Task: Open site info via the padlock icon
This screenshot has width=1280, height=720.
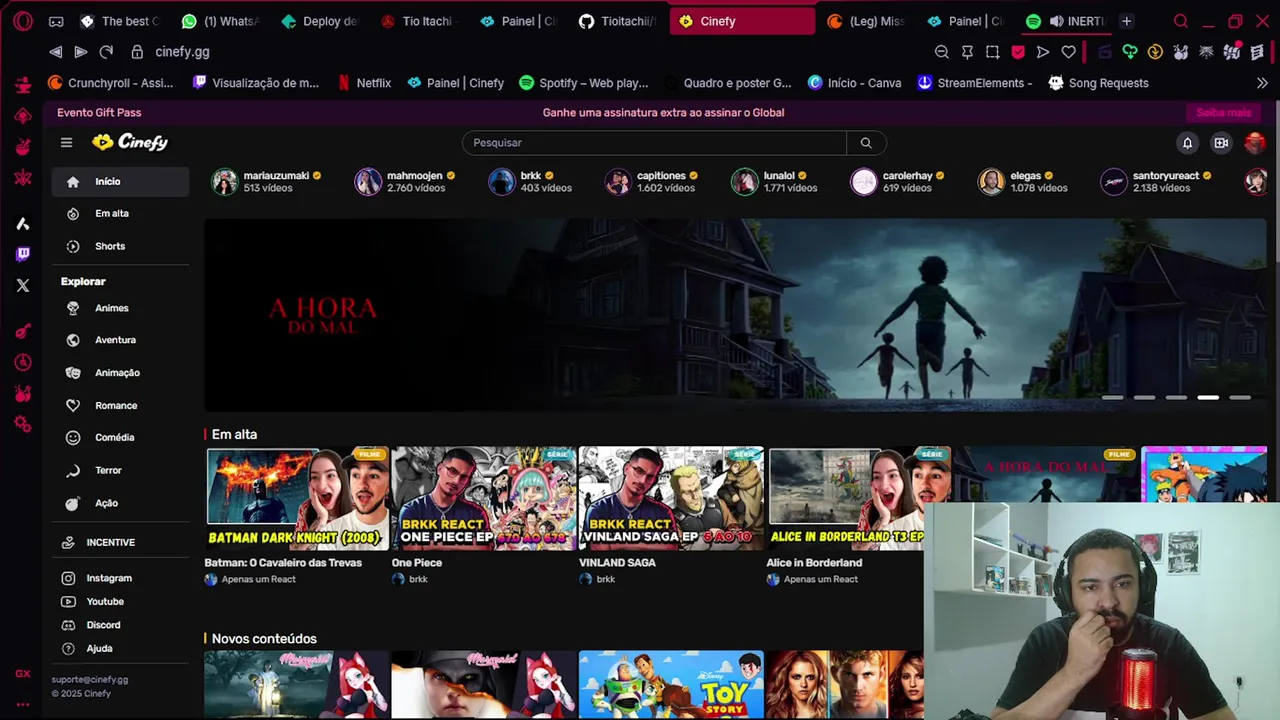Action: pos(137,52)
